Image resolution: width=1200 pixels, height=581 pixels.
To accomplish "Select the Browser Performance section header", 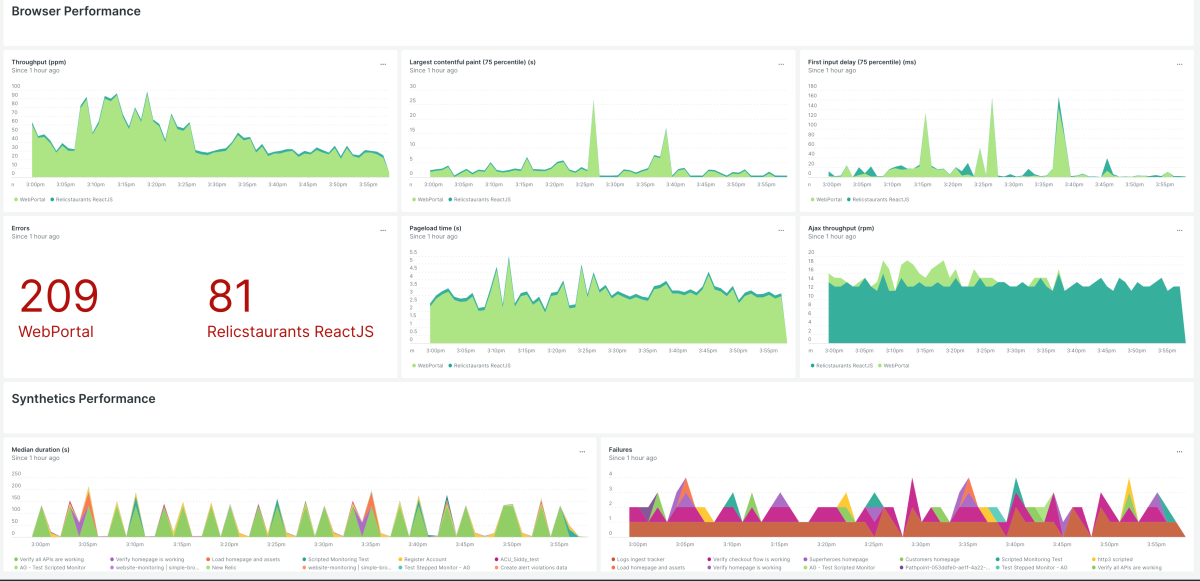I will tap(74, 12).
